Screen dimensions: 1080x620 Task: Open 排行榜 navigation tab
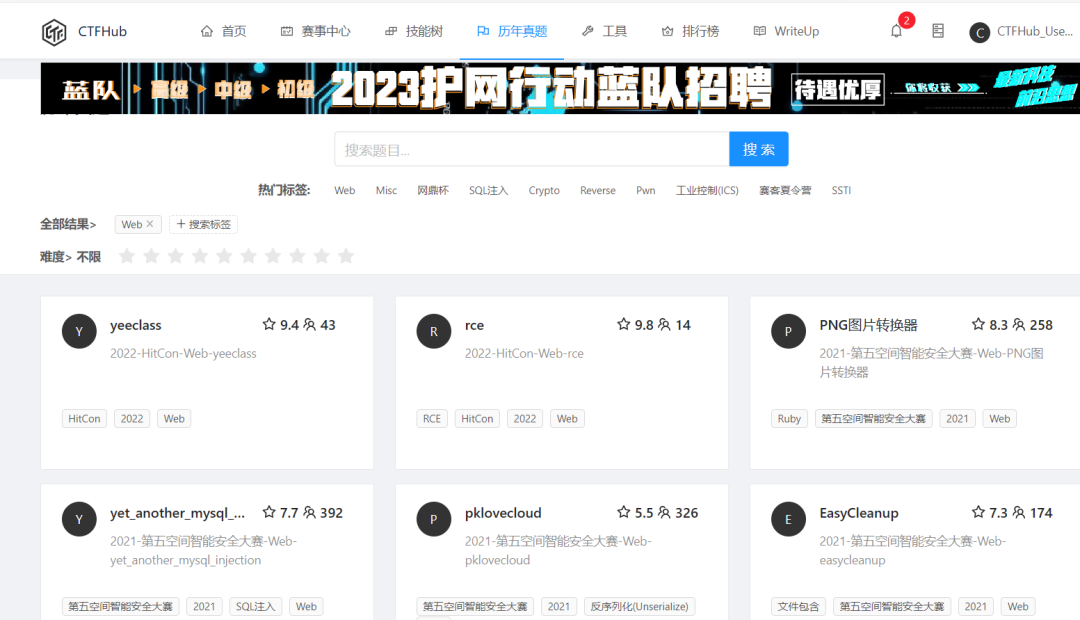[690, 31]
